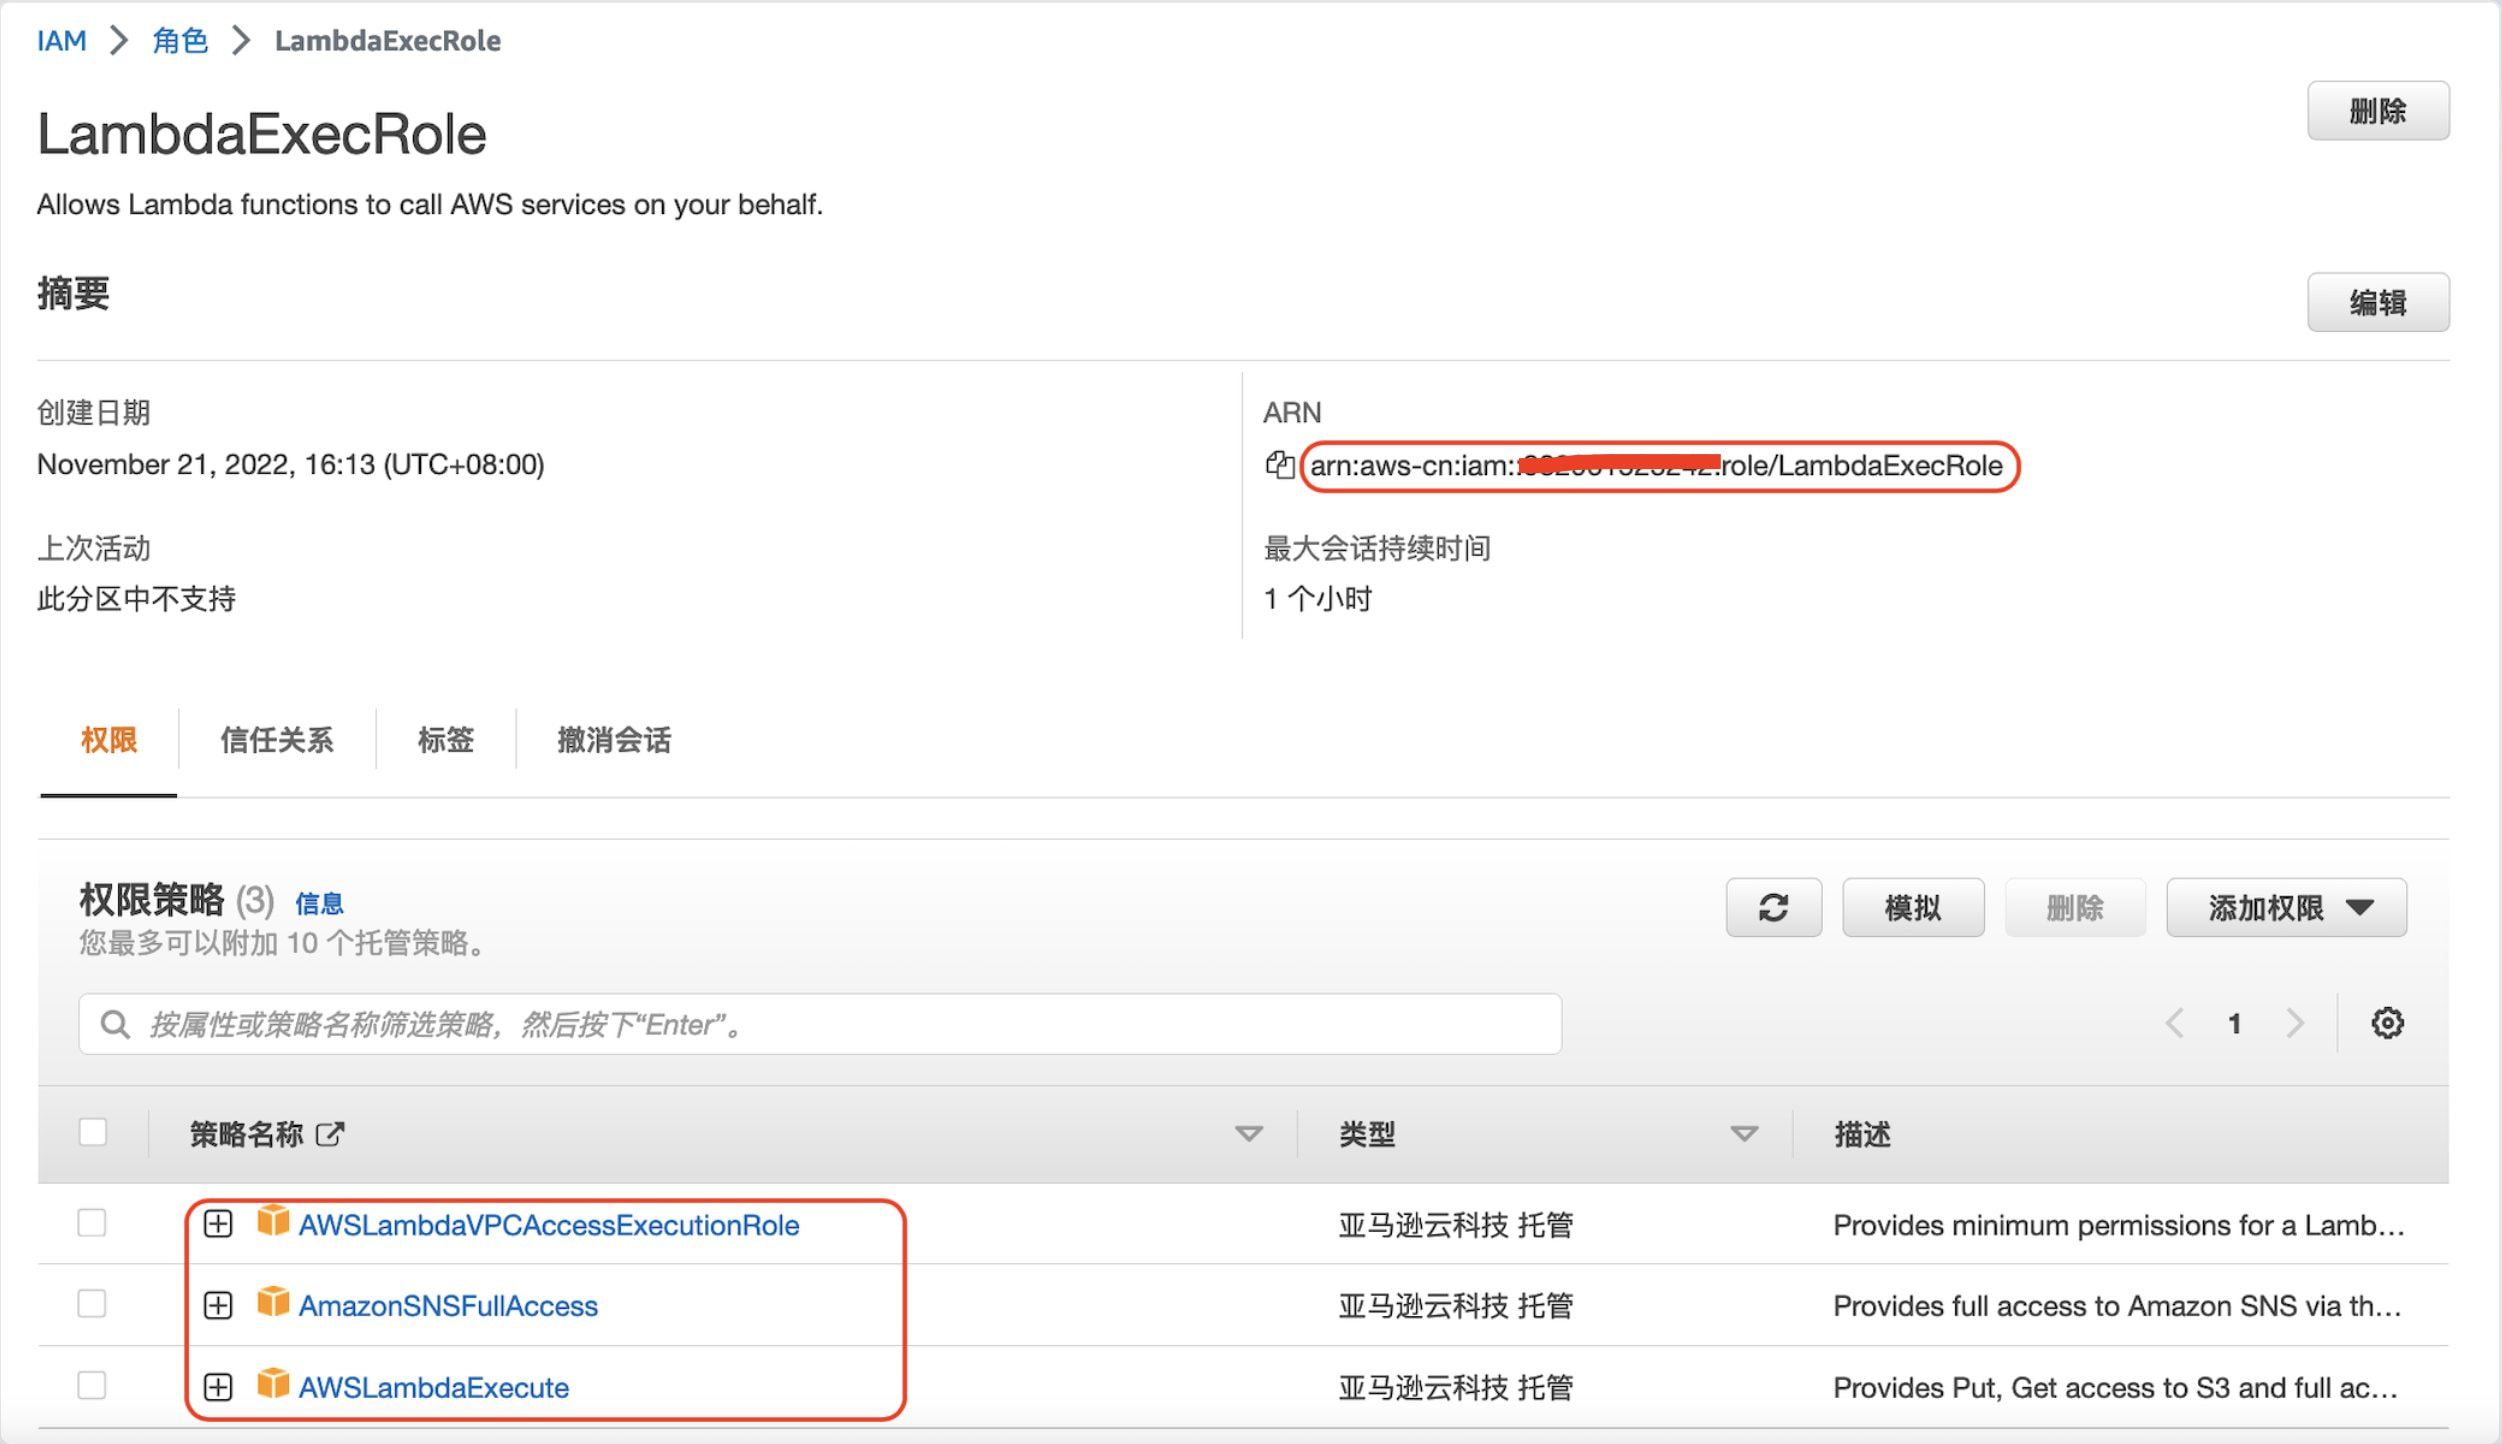Open the AWSLambdaExecute policy link

pyautogui.click(x=434, y=1388)
